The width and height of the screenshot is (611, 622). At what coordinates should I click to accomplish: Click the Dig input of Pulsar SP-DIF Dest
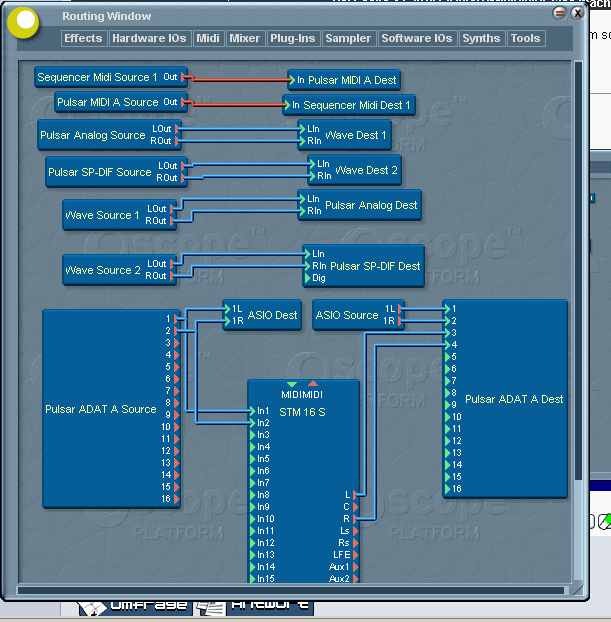pos(308,278)
